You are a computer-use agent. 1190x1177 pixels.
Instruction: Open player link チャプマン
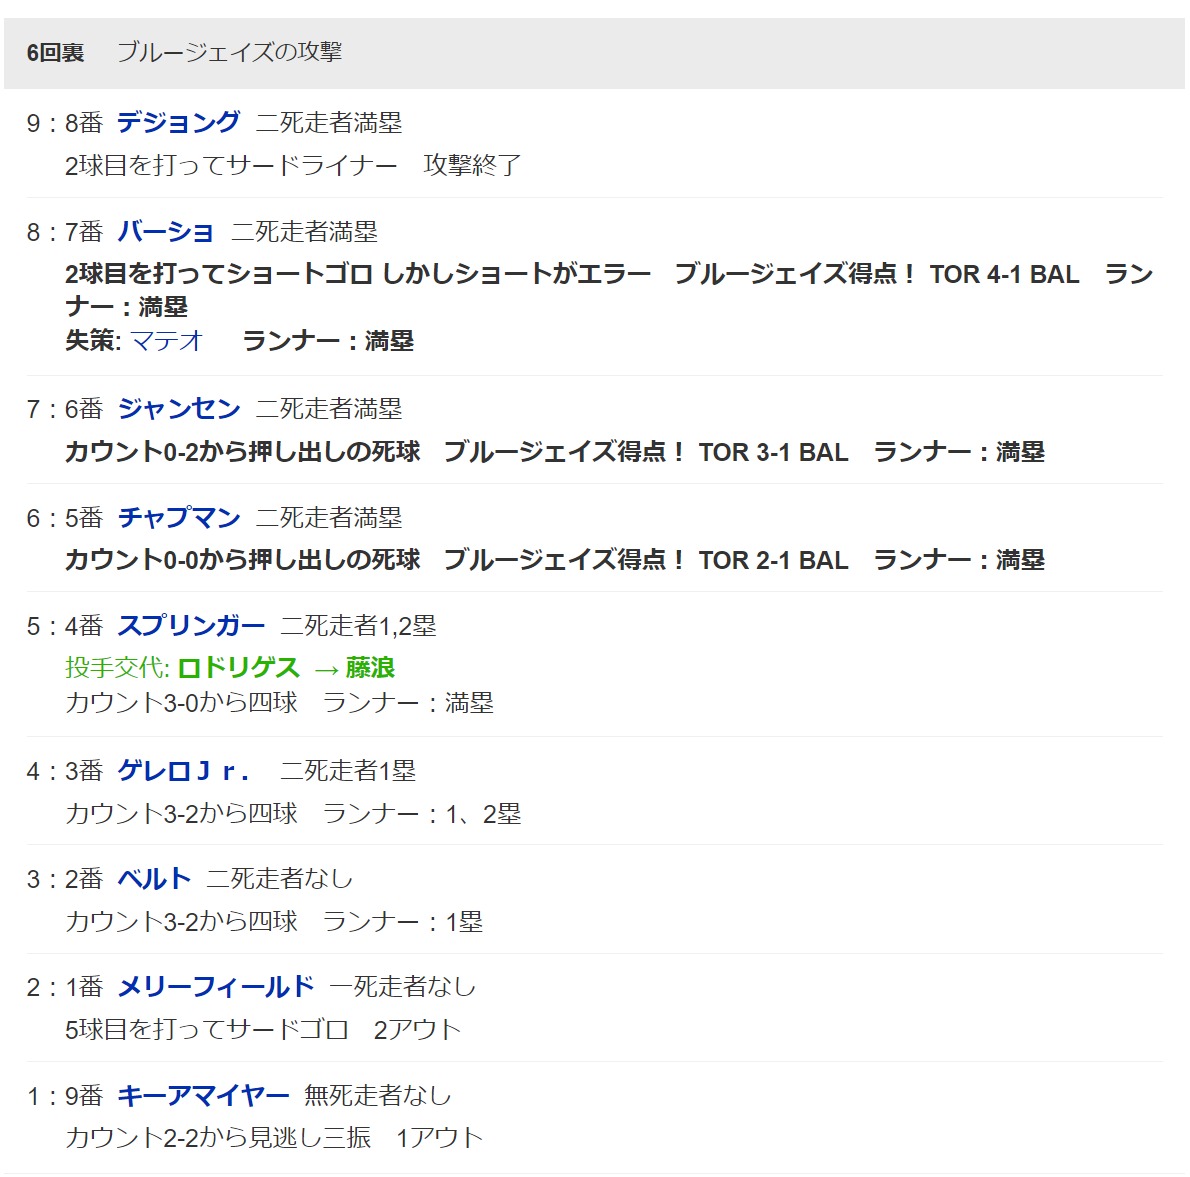(x=178, y=518)
